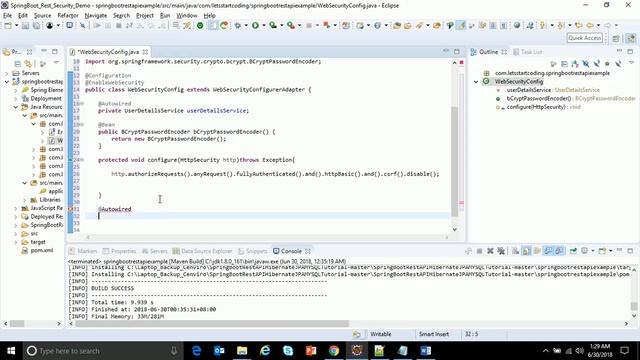Toggle Hide Static Members in Outline toolbar

coord(596,64)
